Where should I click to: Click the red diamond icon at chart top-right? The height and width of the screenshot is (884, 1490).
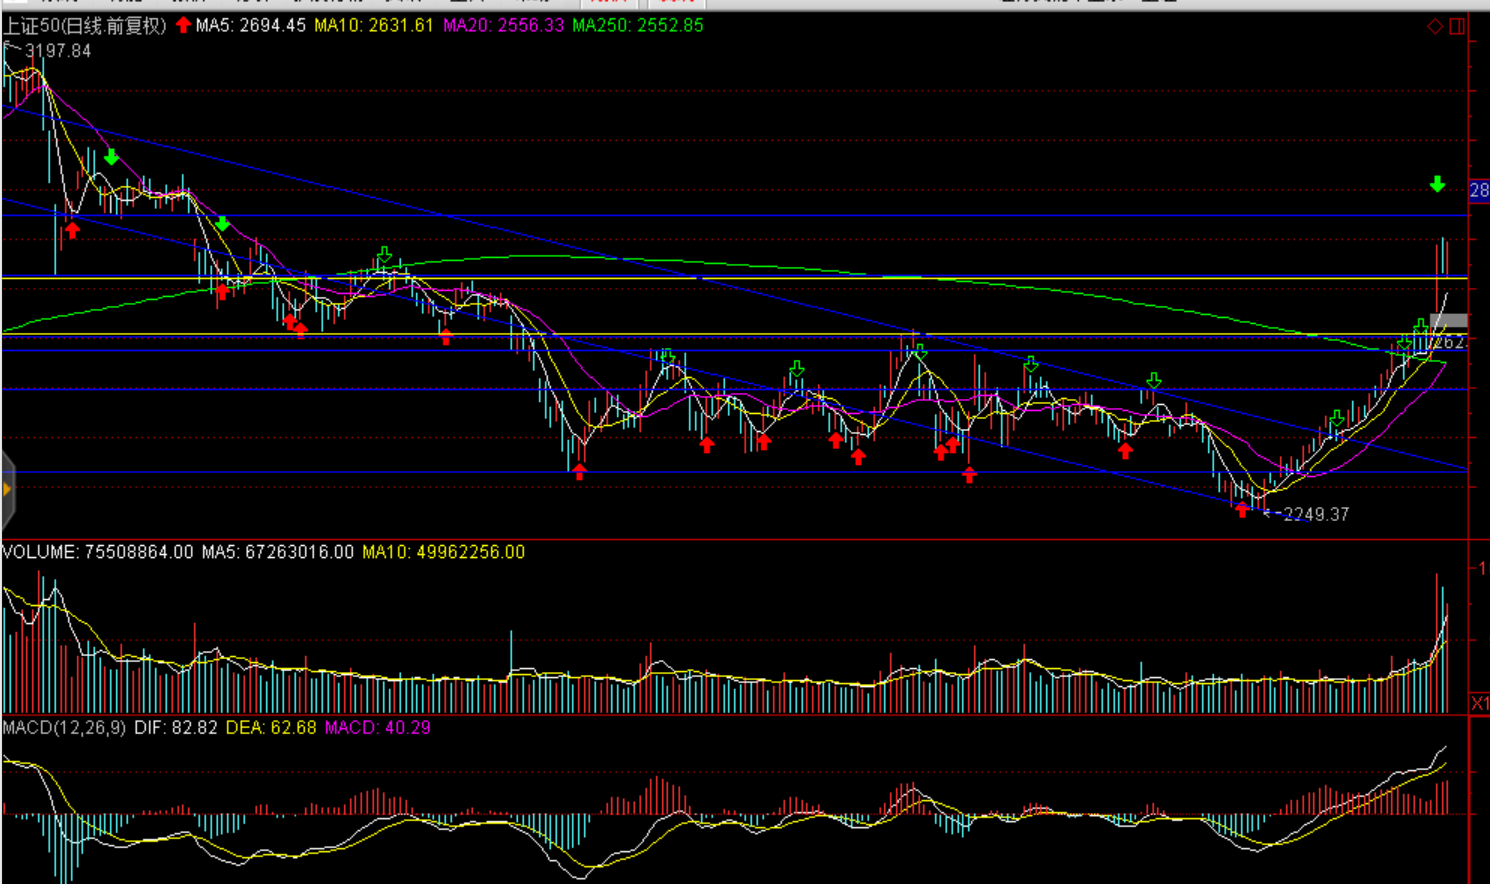click(1435, 26)
